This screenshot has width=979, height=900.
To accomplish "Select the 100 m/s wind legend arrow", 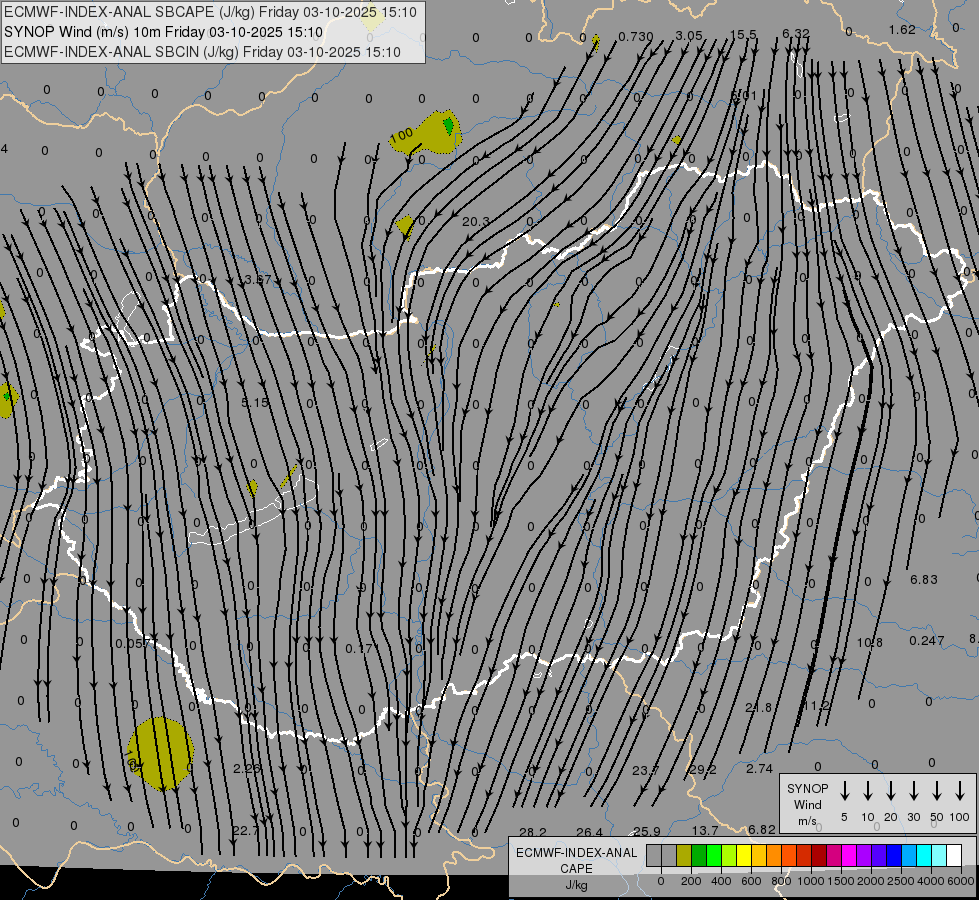I will (959, 791).
